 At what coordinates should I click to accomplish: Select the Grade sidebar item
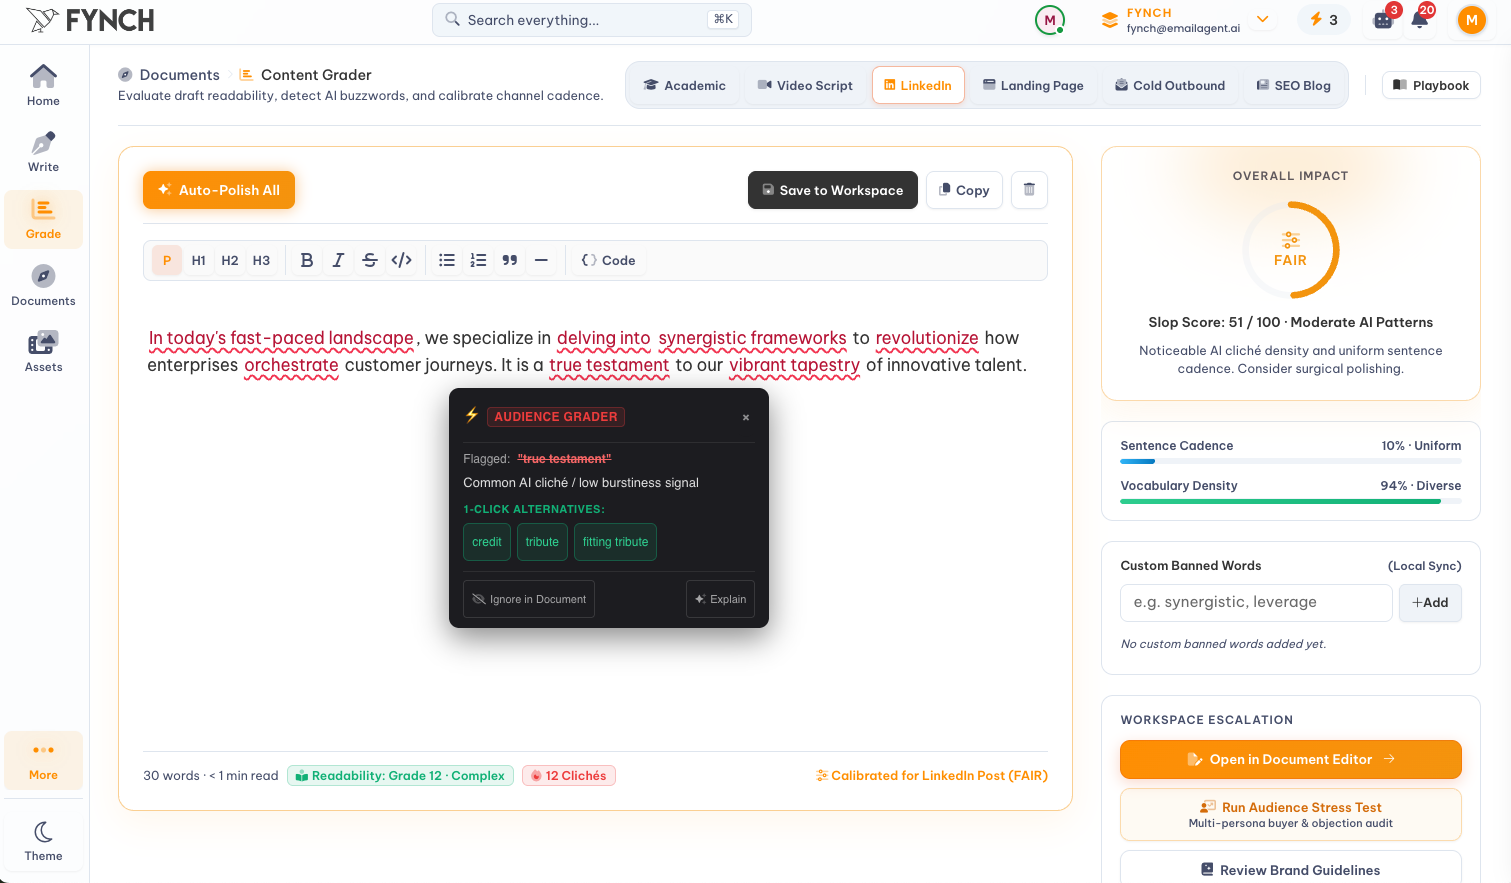pyautogui.click(x=43, y=219)
